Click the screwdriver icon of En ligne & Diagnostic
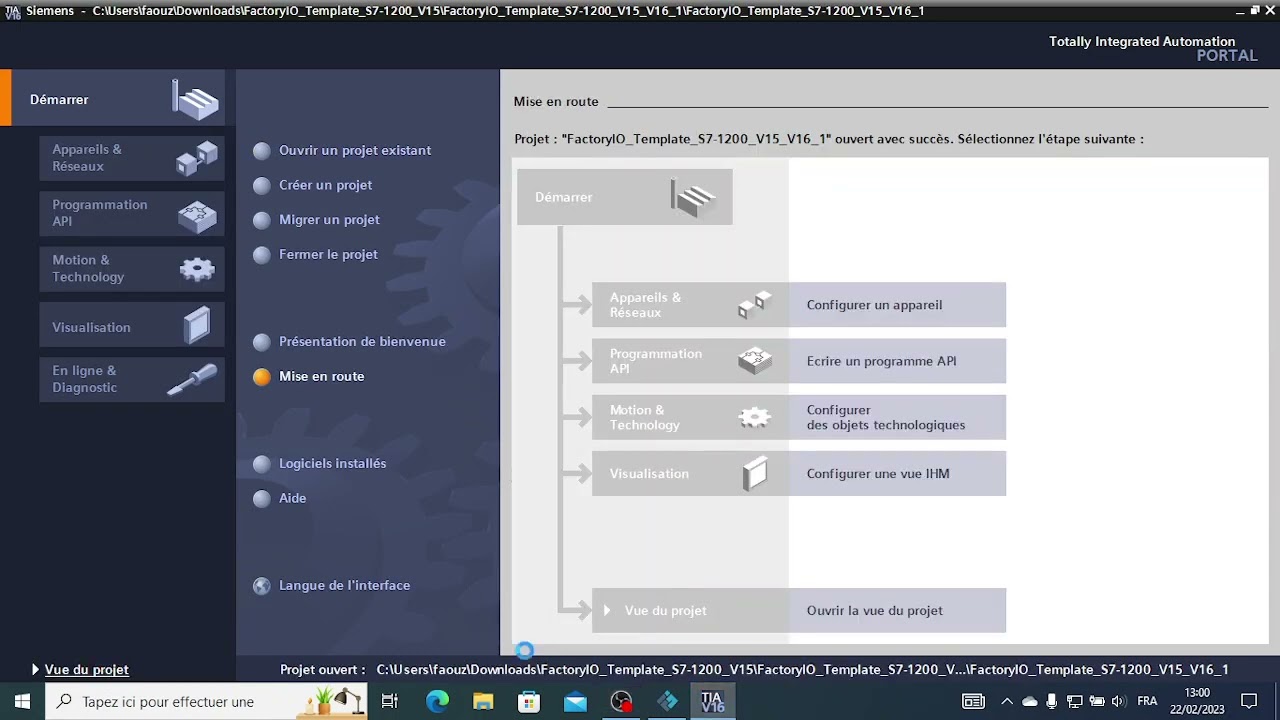 pyautogui.click(x=192, y=379)
